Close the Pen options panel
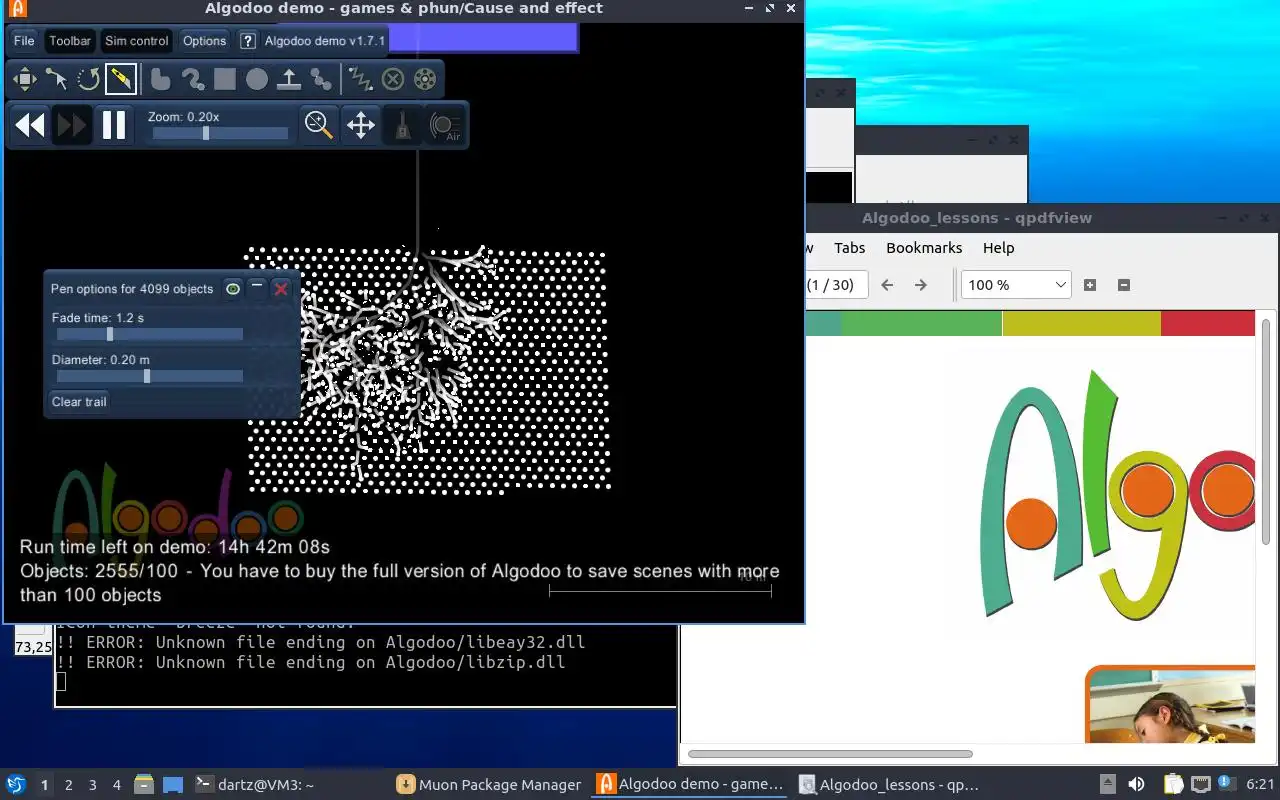Viewport: 1280px width, 800px height. (281, 288)
